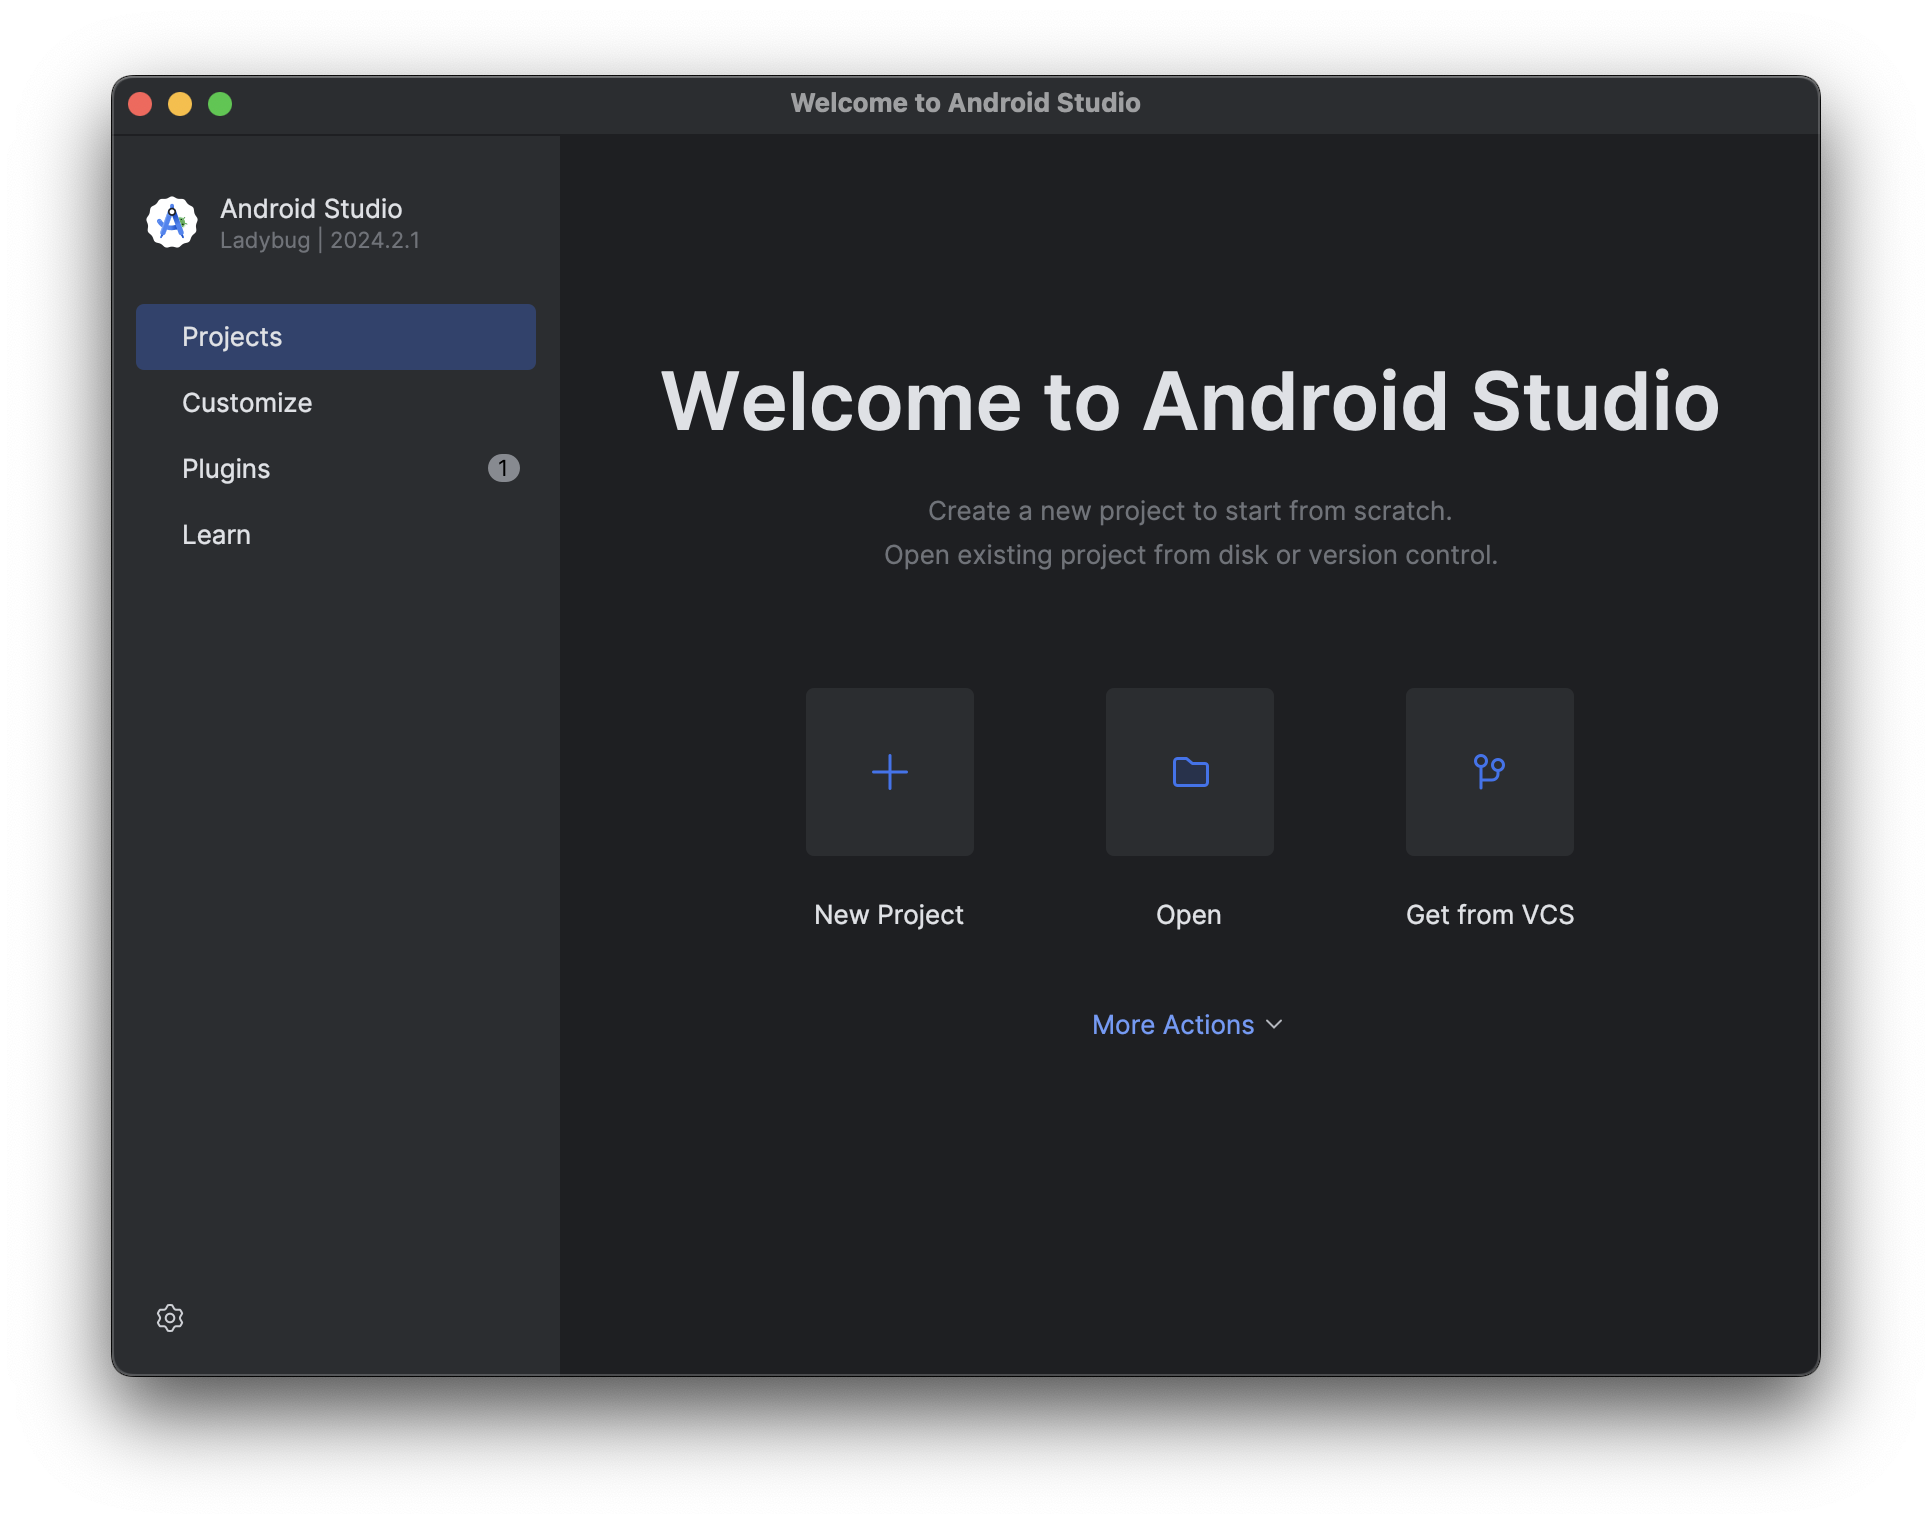
Task: Maximize window using green button
Action: click(220, 104)
